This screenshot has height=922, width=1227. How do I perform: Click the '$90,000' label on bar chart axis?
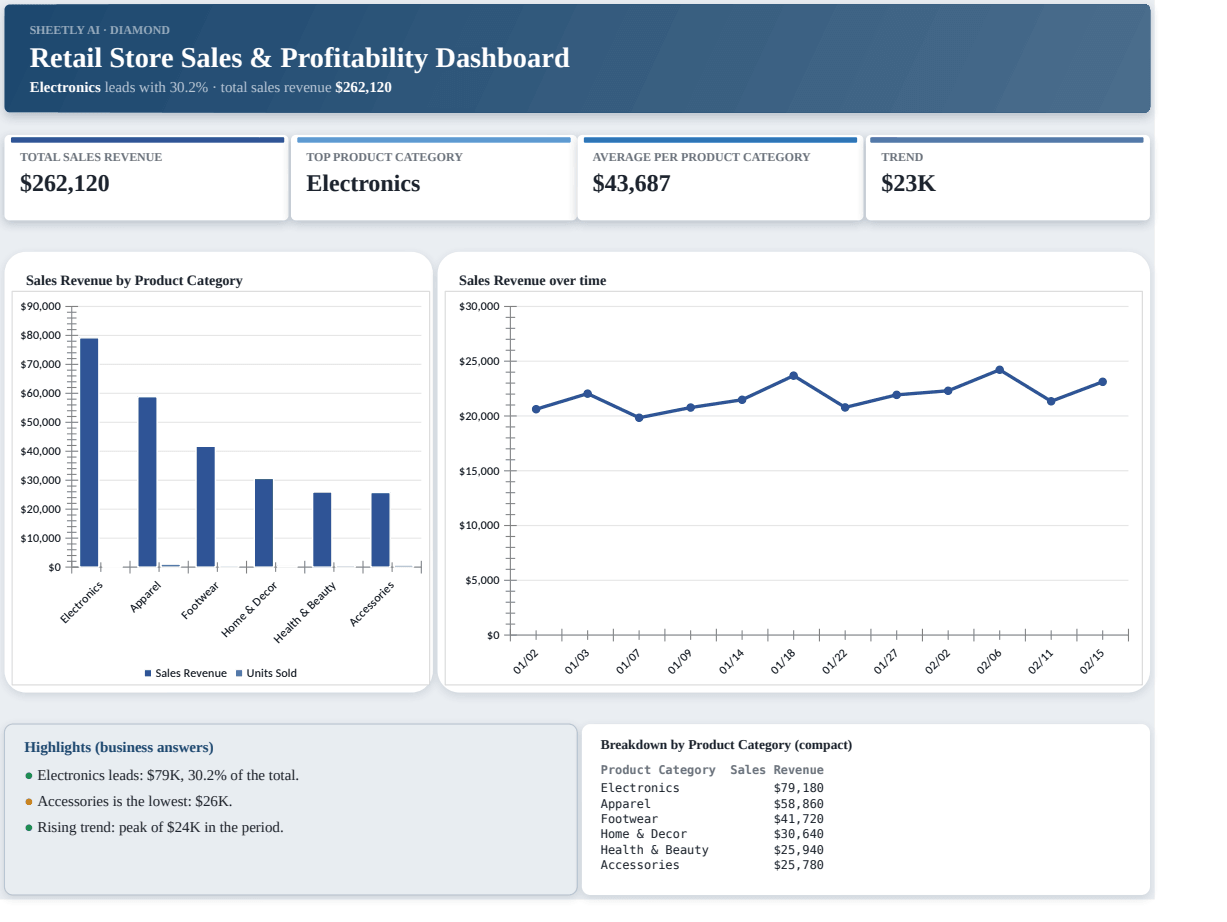41,306
